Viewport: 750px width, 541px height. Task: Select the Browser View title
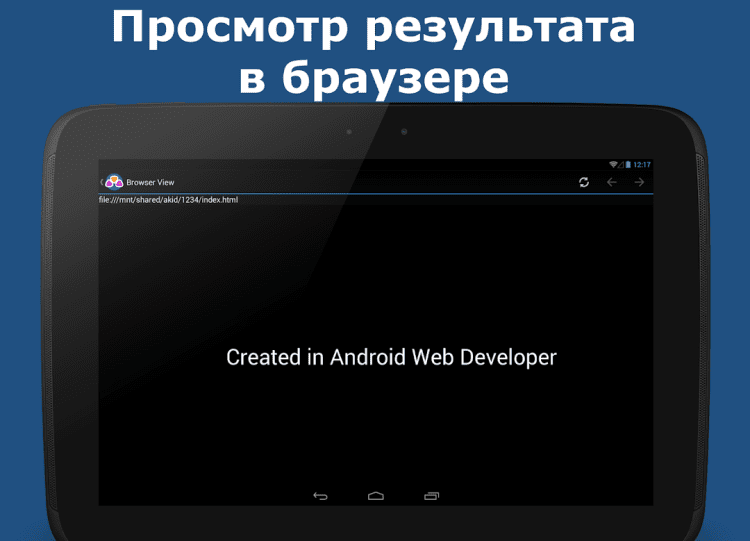pos(150,182)
